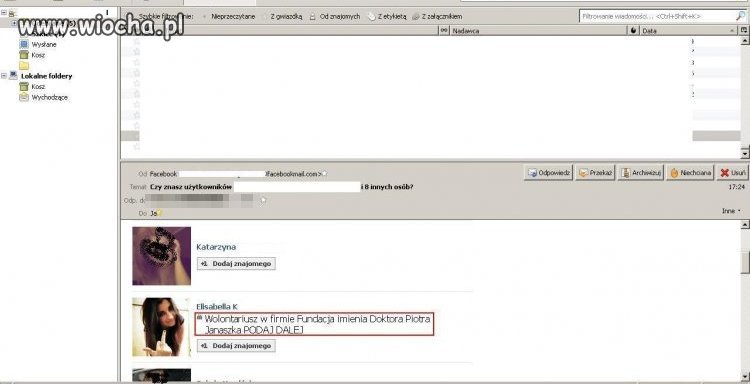Select Lokalne foldery in the tree
The height and width of the screenshot is (384, 750).
42,76
